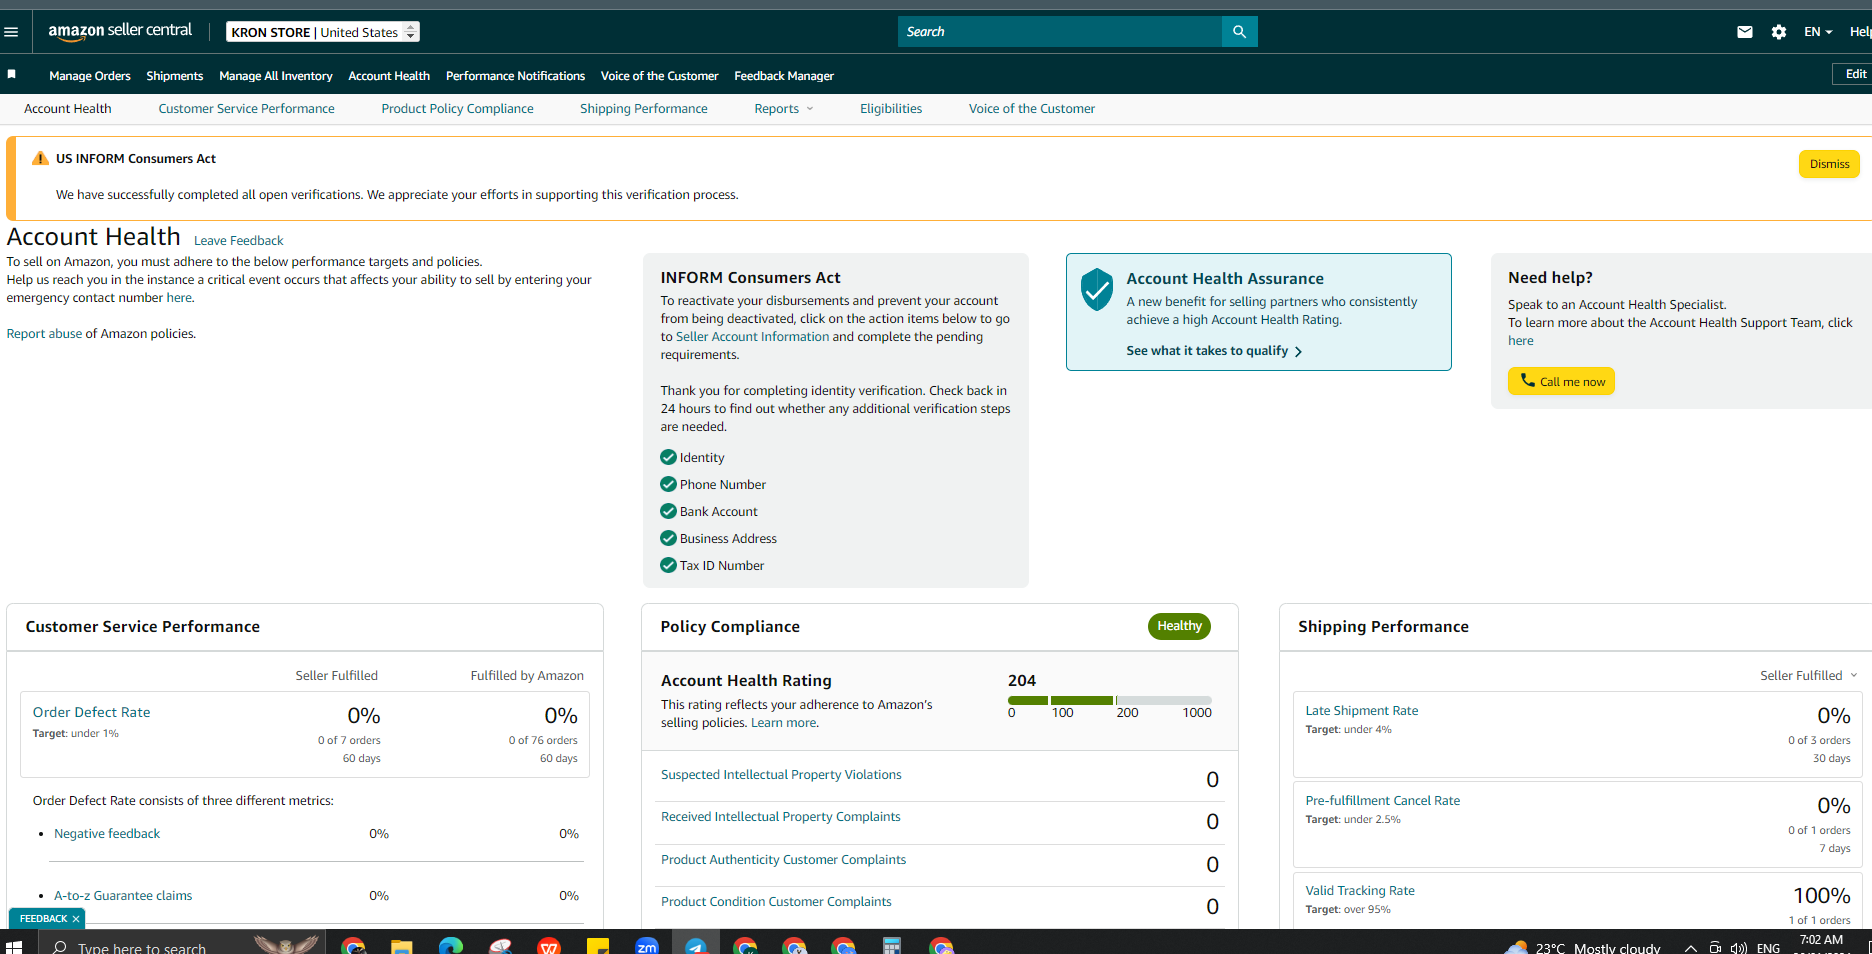
Task: Switch to Customer Service Performance tab
Action: pos(246,109)
